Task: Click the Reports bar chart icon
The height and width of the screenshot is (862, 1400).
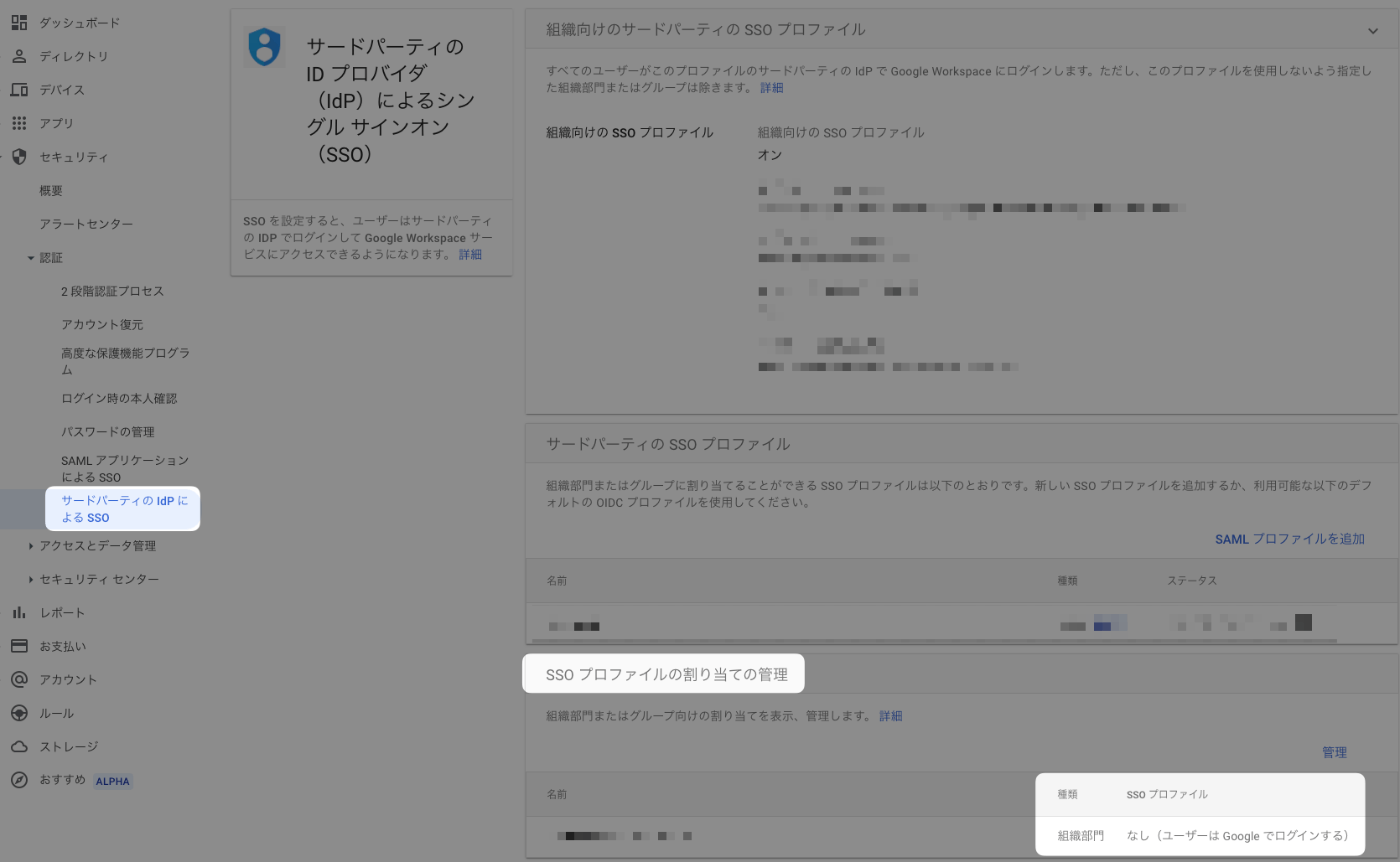Action: (x=19, y=612)
